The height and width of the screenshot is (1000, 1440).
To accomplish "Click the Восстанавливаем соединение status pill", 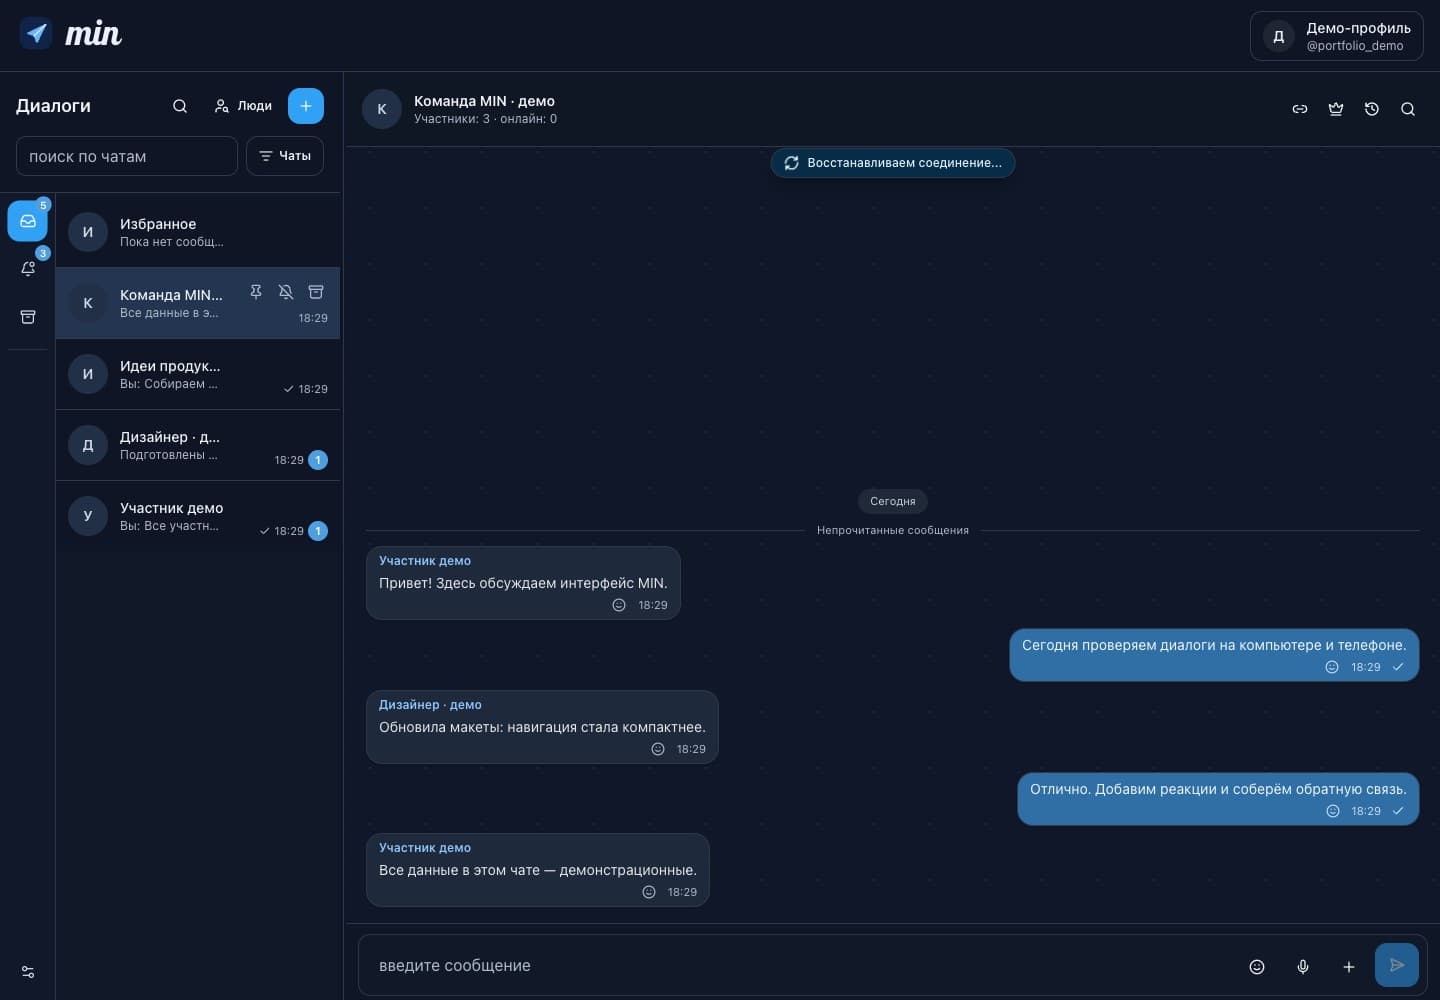I will pyautogui.click(x=893, y=163).
